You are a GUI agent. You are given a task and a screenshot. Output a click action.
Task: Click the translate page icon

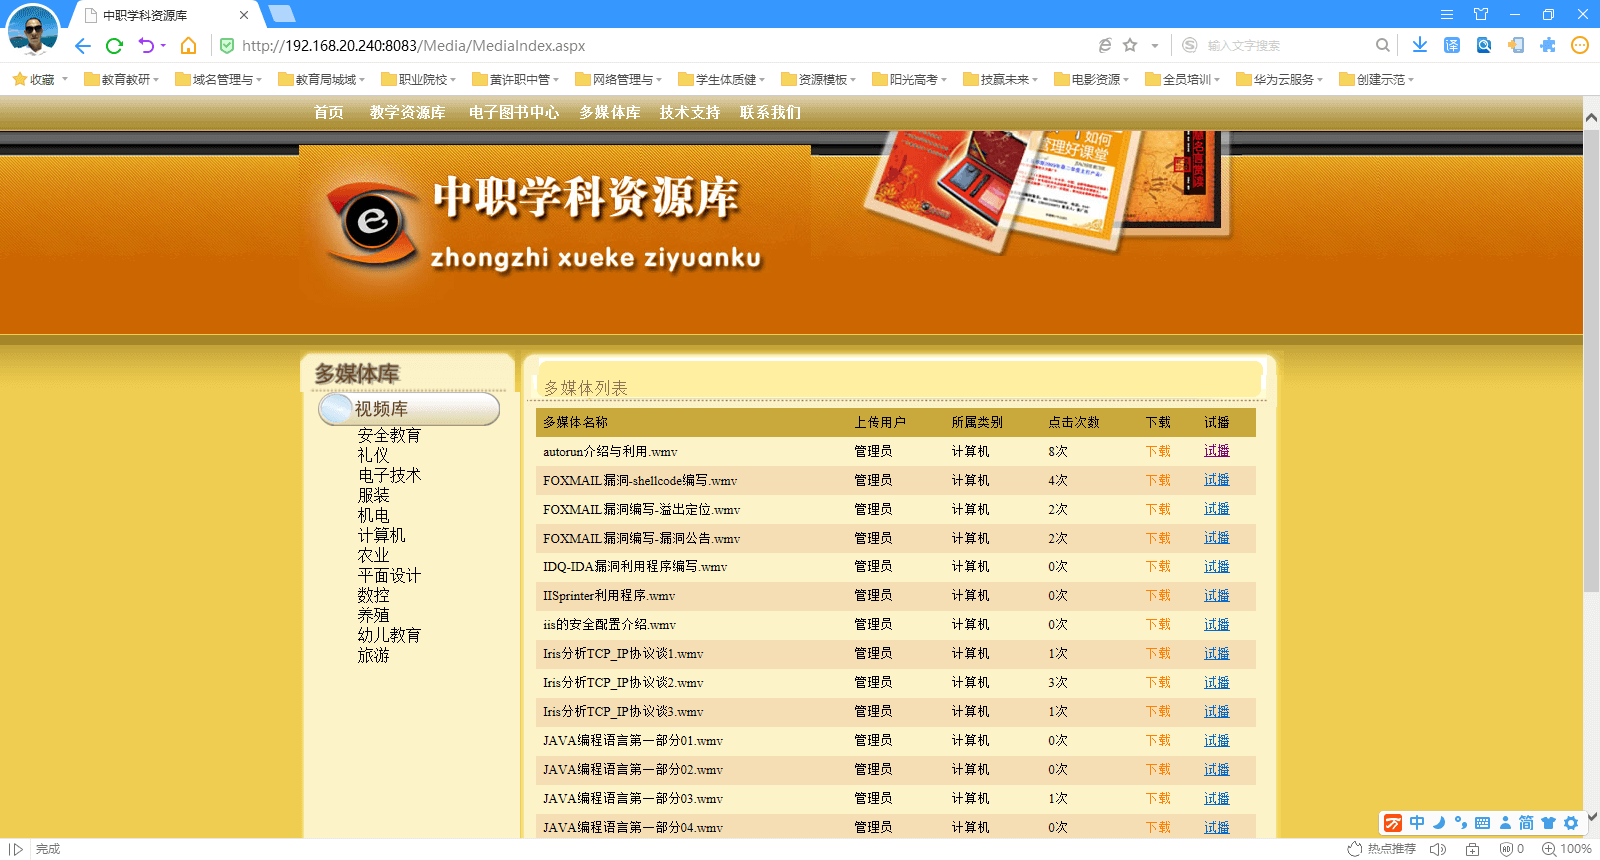(x=1452, y=45)
